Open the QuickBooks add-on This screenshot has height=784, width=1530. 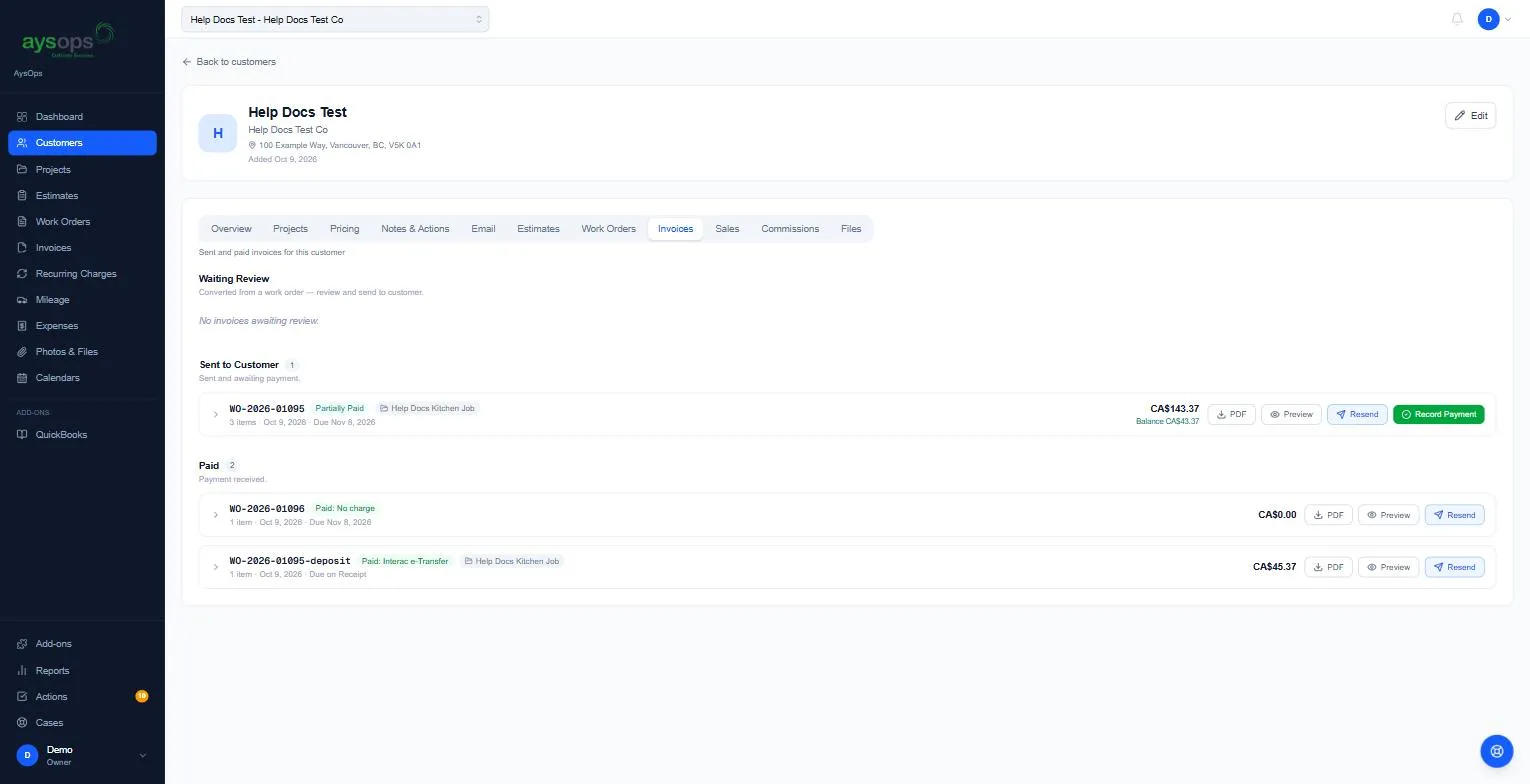[x=82, y=435]
